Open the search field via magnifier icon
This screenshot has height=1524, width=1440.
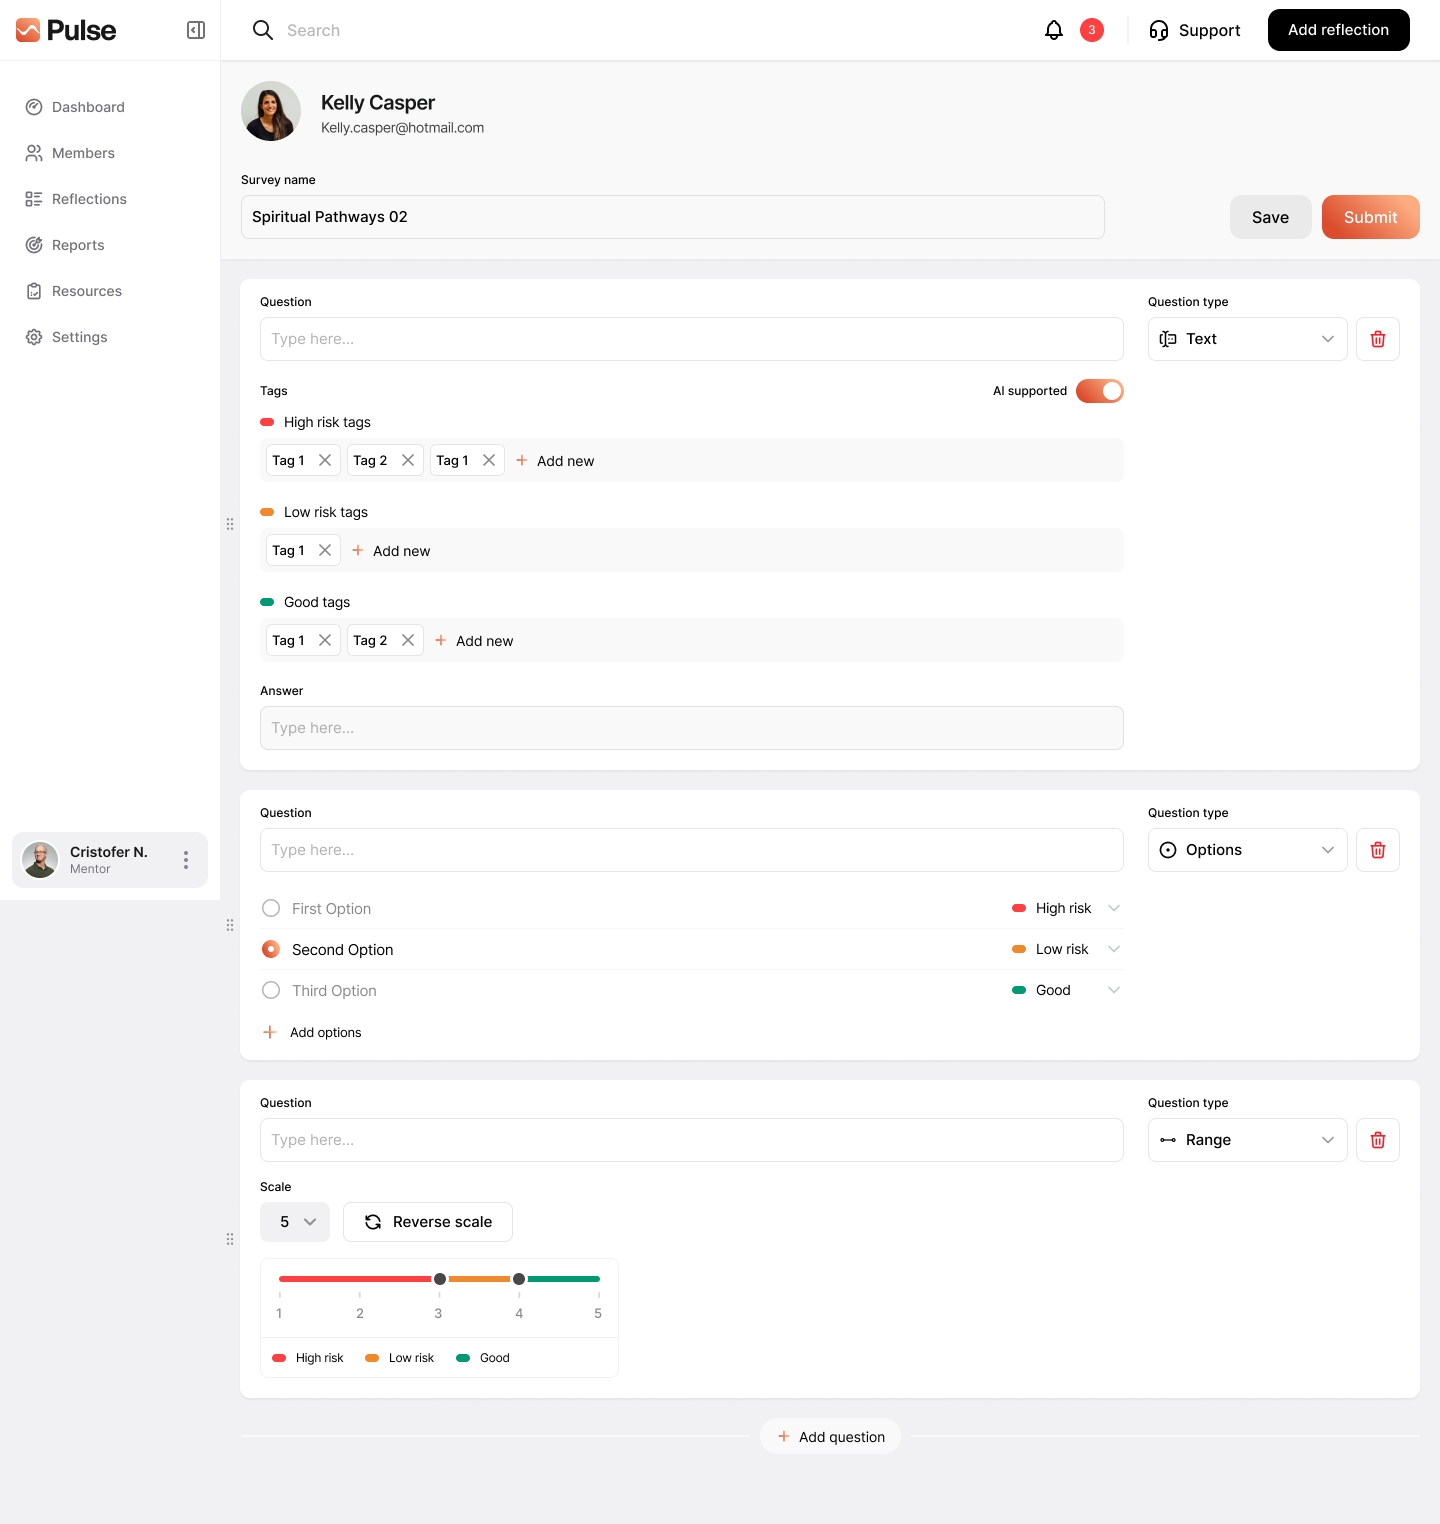[x=262, y=30]
